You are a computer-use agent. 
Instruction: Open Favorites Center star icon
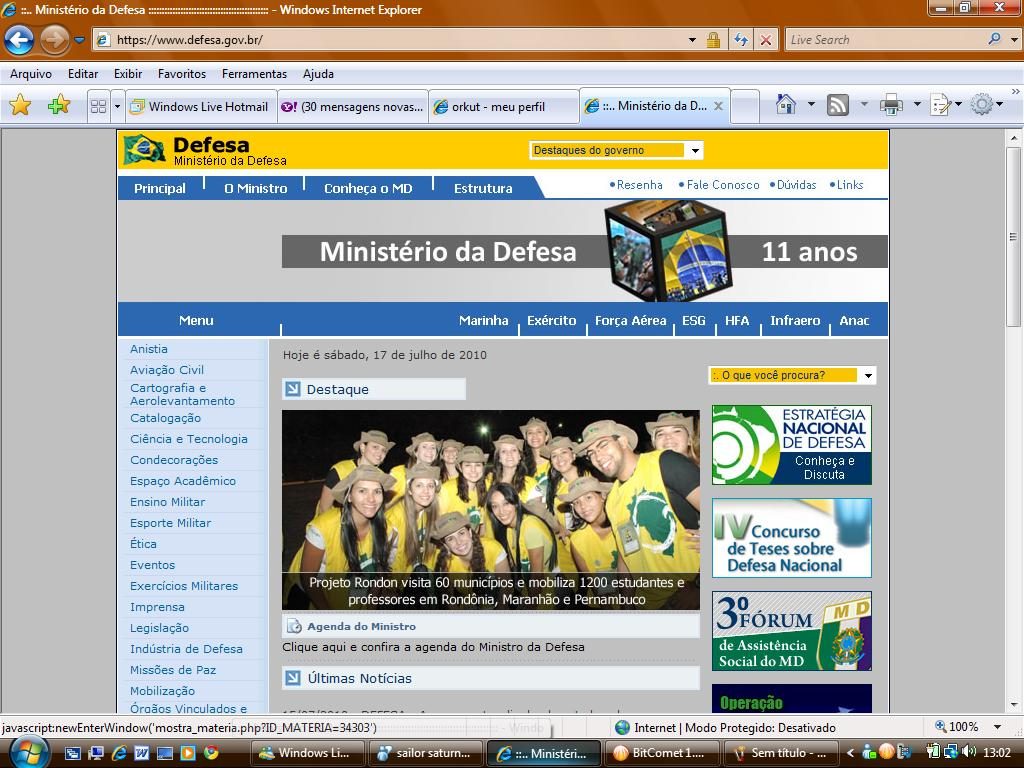pos(20,105)
